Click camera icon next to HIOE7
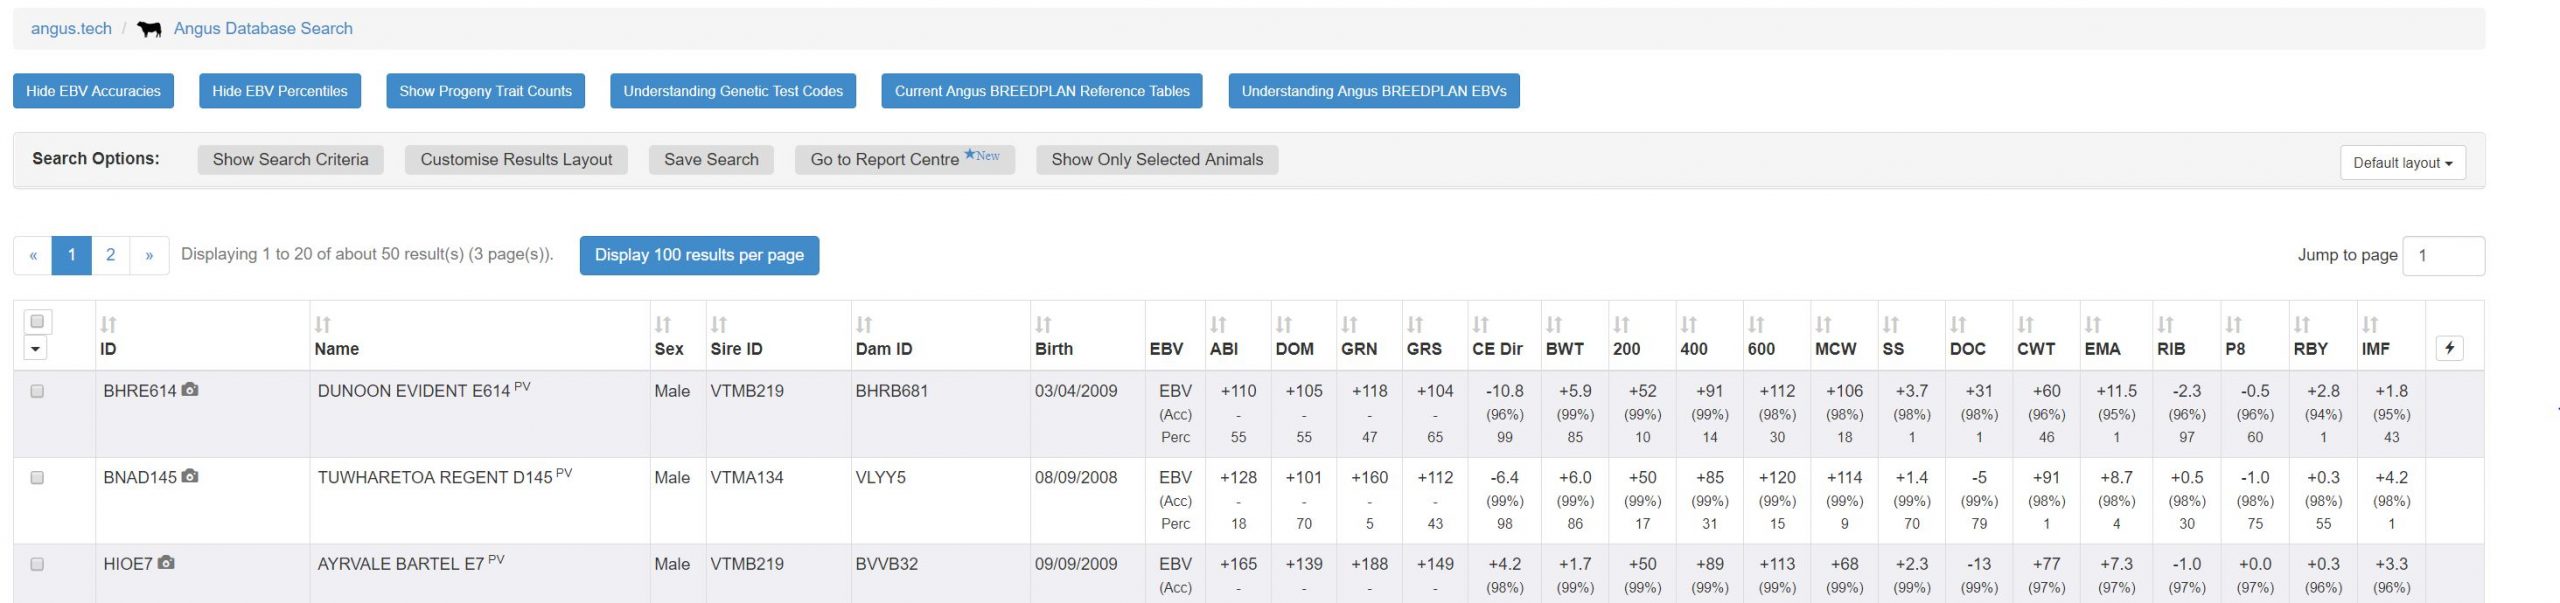The image size is (2560, 603). point(166,563)
